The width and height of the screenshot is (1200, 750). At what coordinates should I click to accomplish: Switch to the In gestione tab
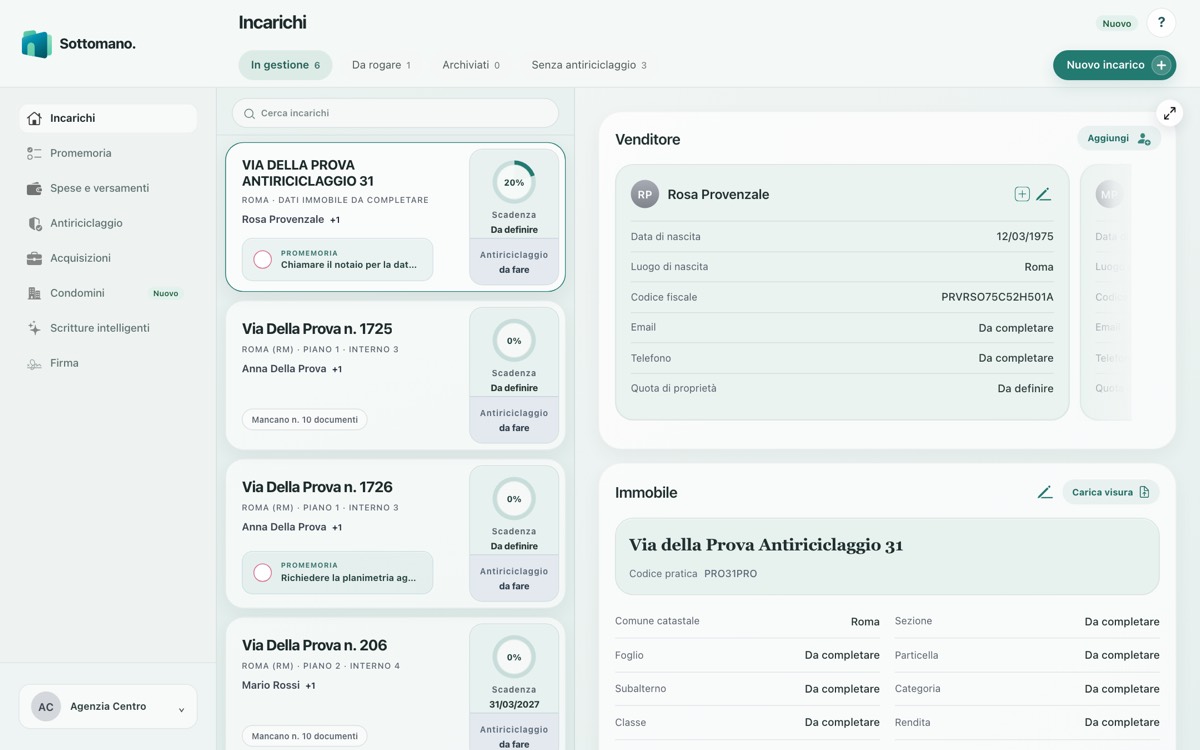click(285, 65)
